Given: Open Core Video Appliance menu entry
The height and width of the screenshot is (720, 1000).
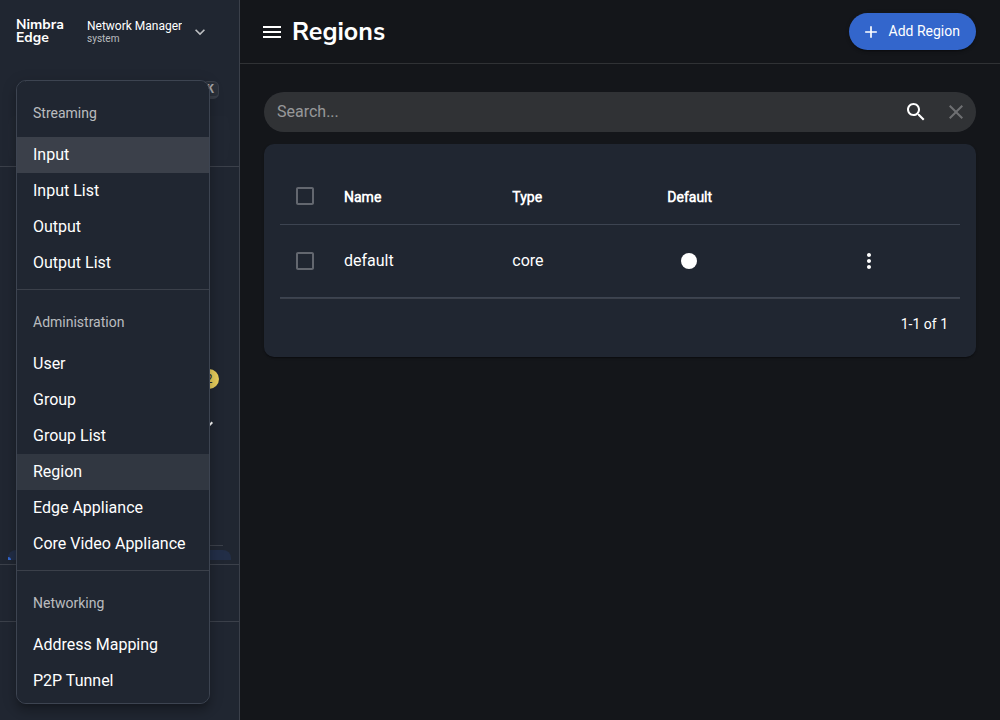Looking at the screenshot, I should pyautogui.click(x=113, y=544).
